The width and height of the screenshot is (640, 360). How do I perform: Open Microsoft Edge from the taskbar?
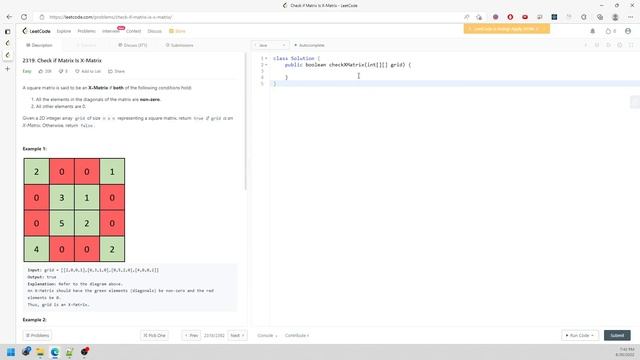pos(55,352)
